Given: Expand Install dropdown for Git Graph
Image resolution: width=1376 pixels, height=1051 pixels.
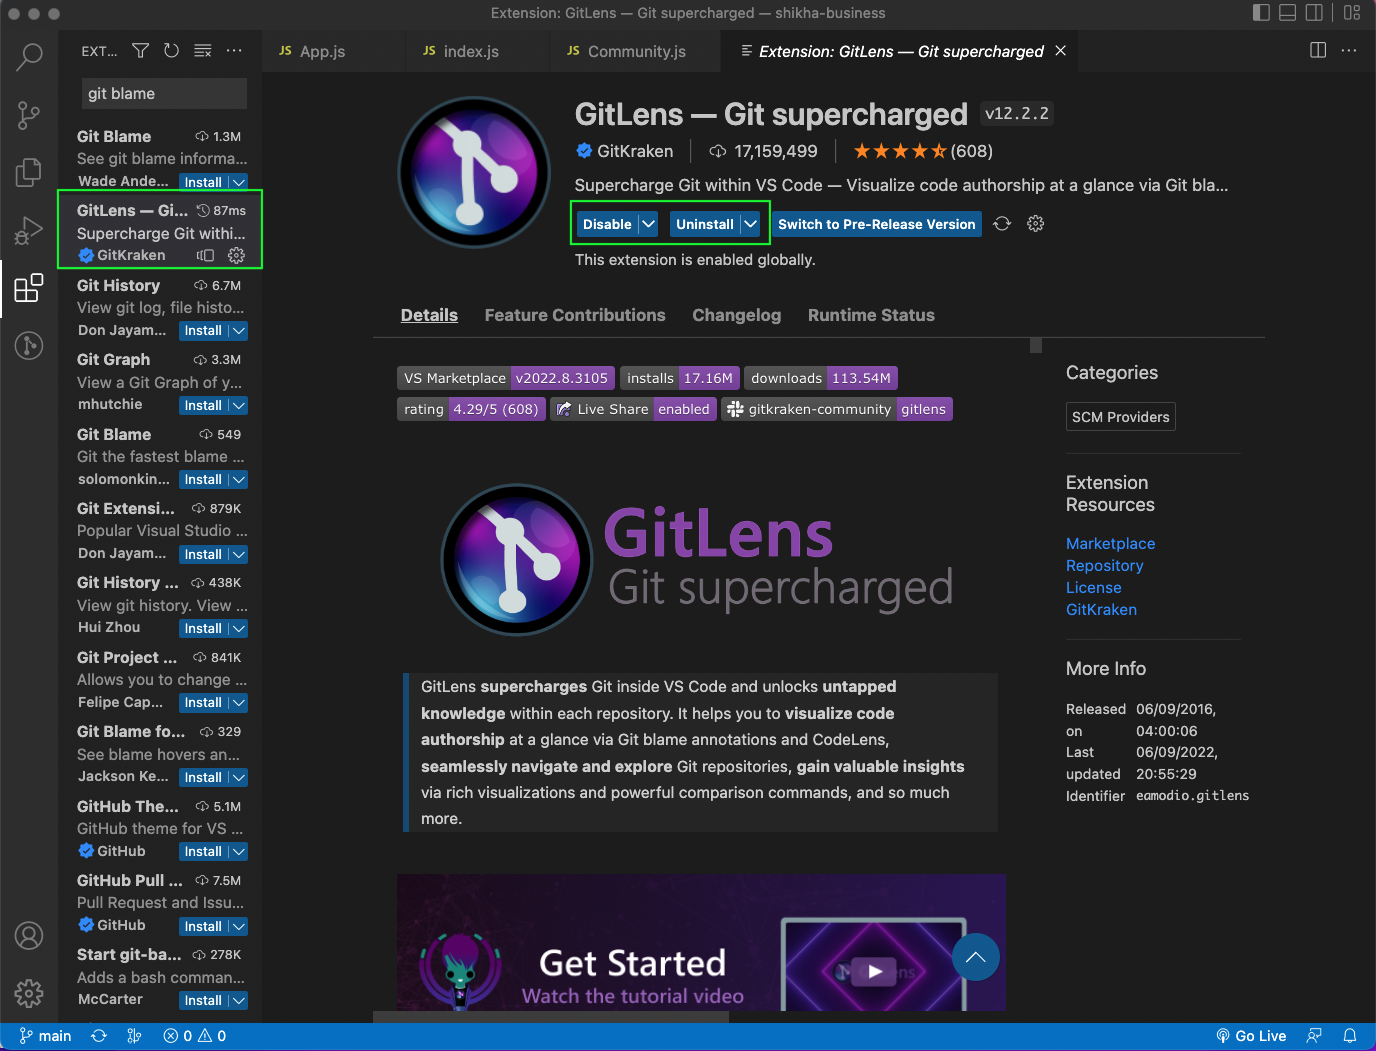Looking at the screenshot, I should point(238,406).
